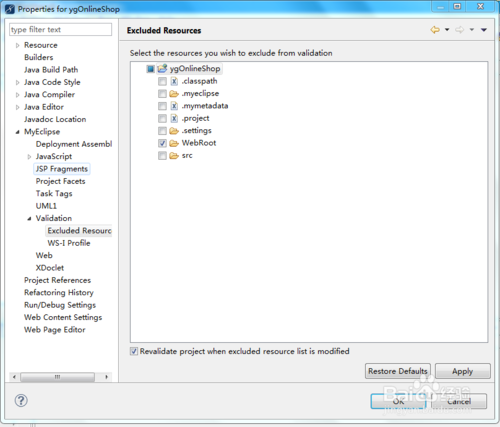The height and width of the screenshot is (427, 500).
Task: Click the Apply button
Action: (x=463, y=371)
